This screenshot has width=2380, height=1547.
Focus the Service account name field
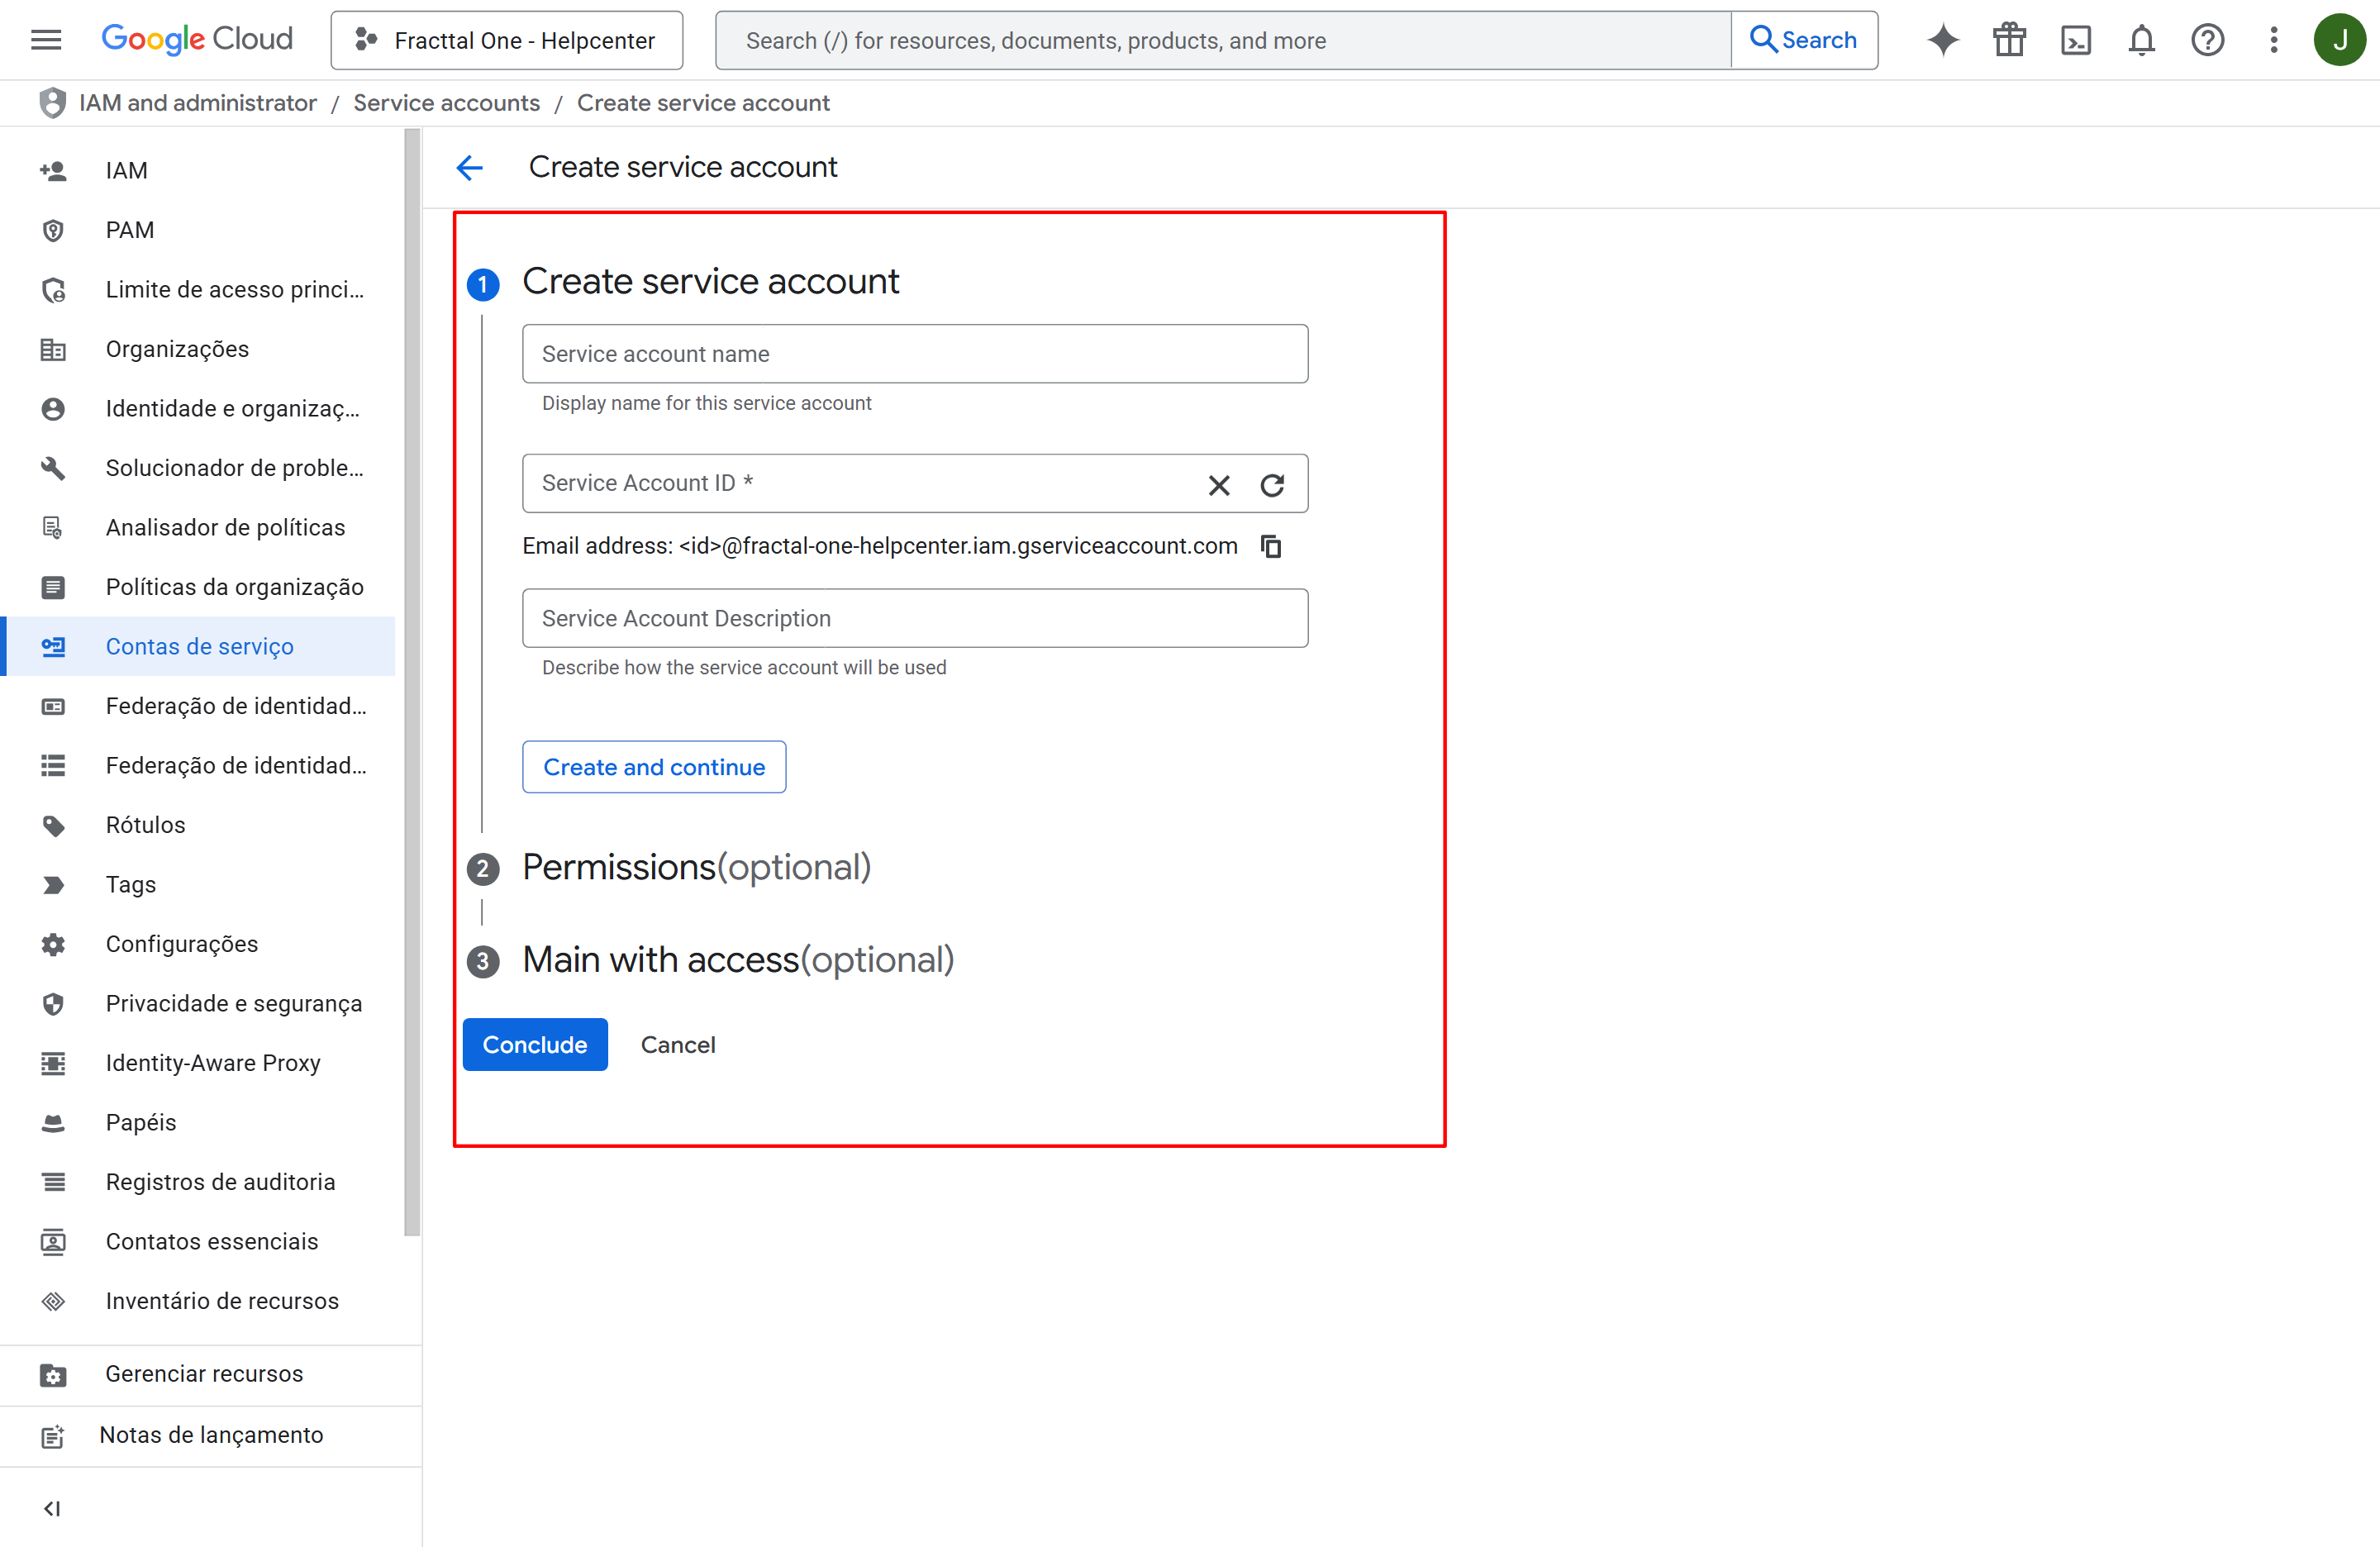(914, 354)
